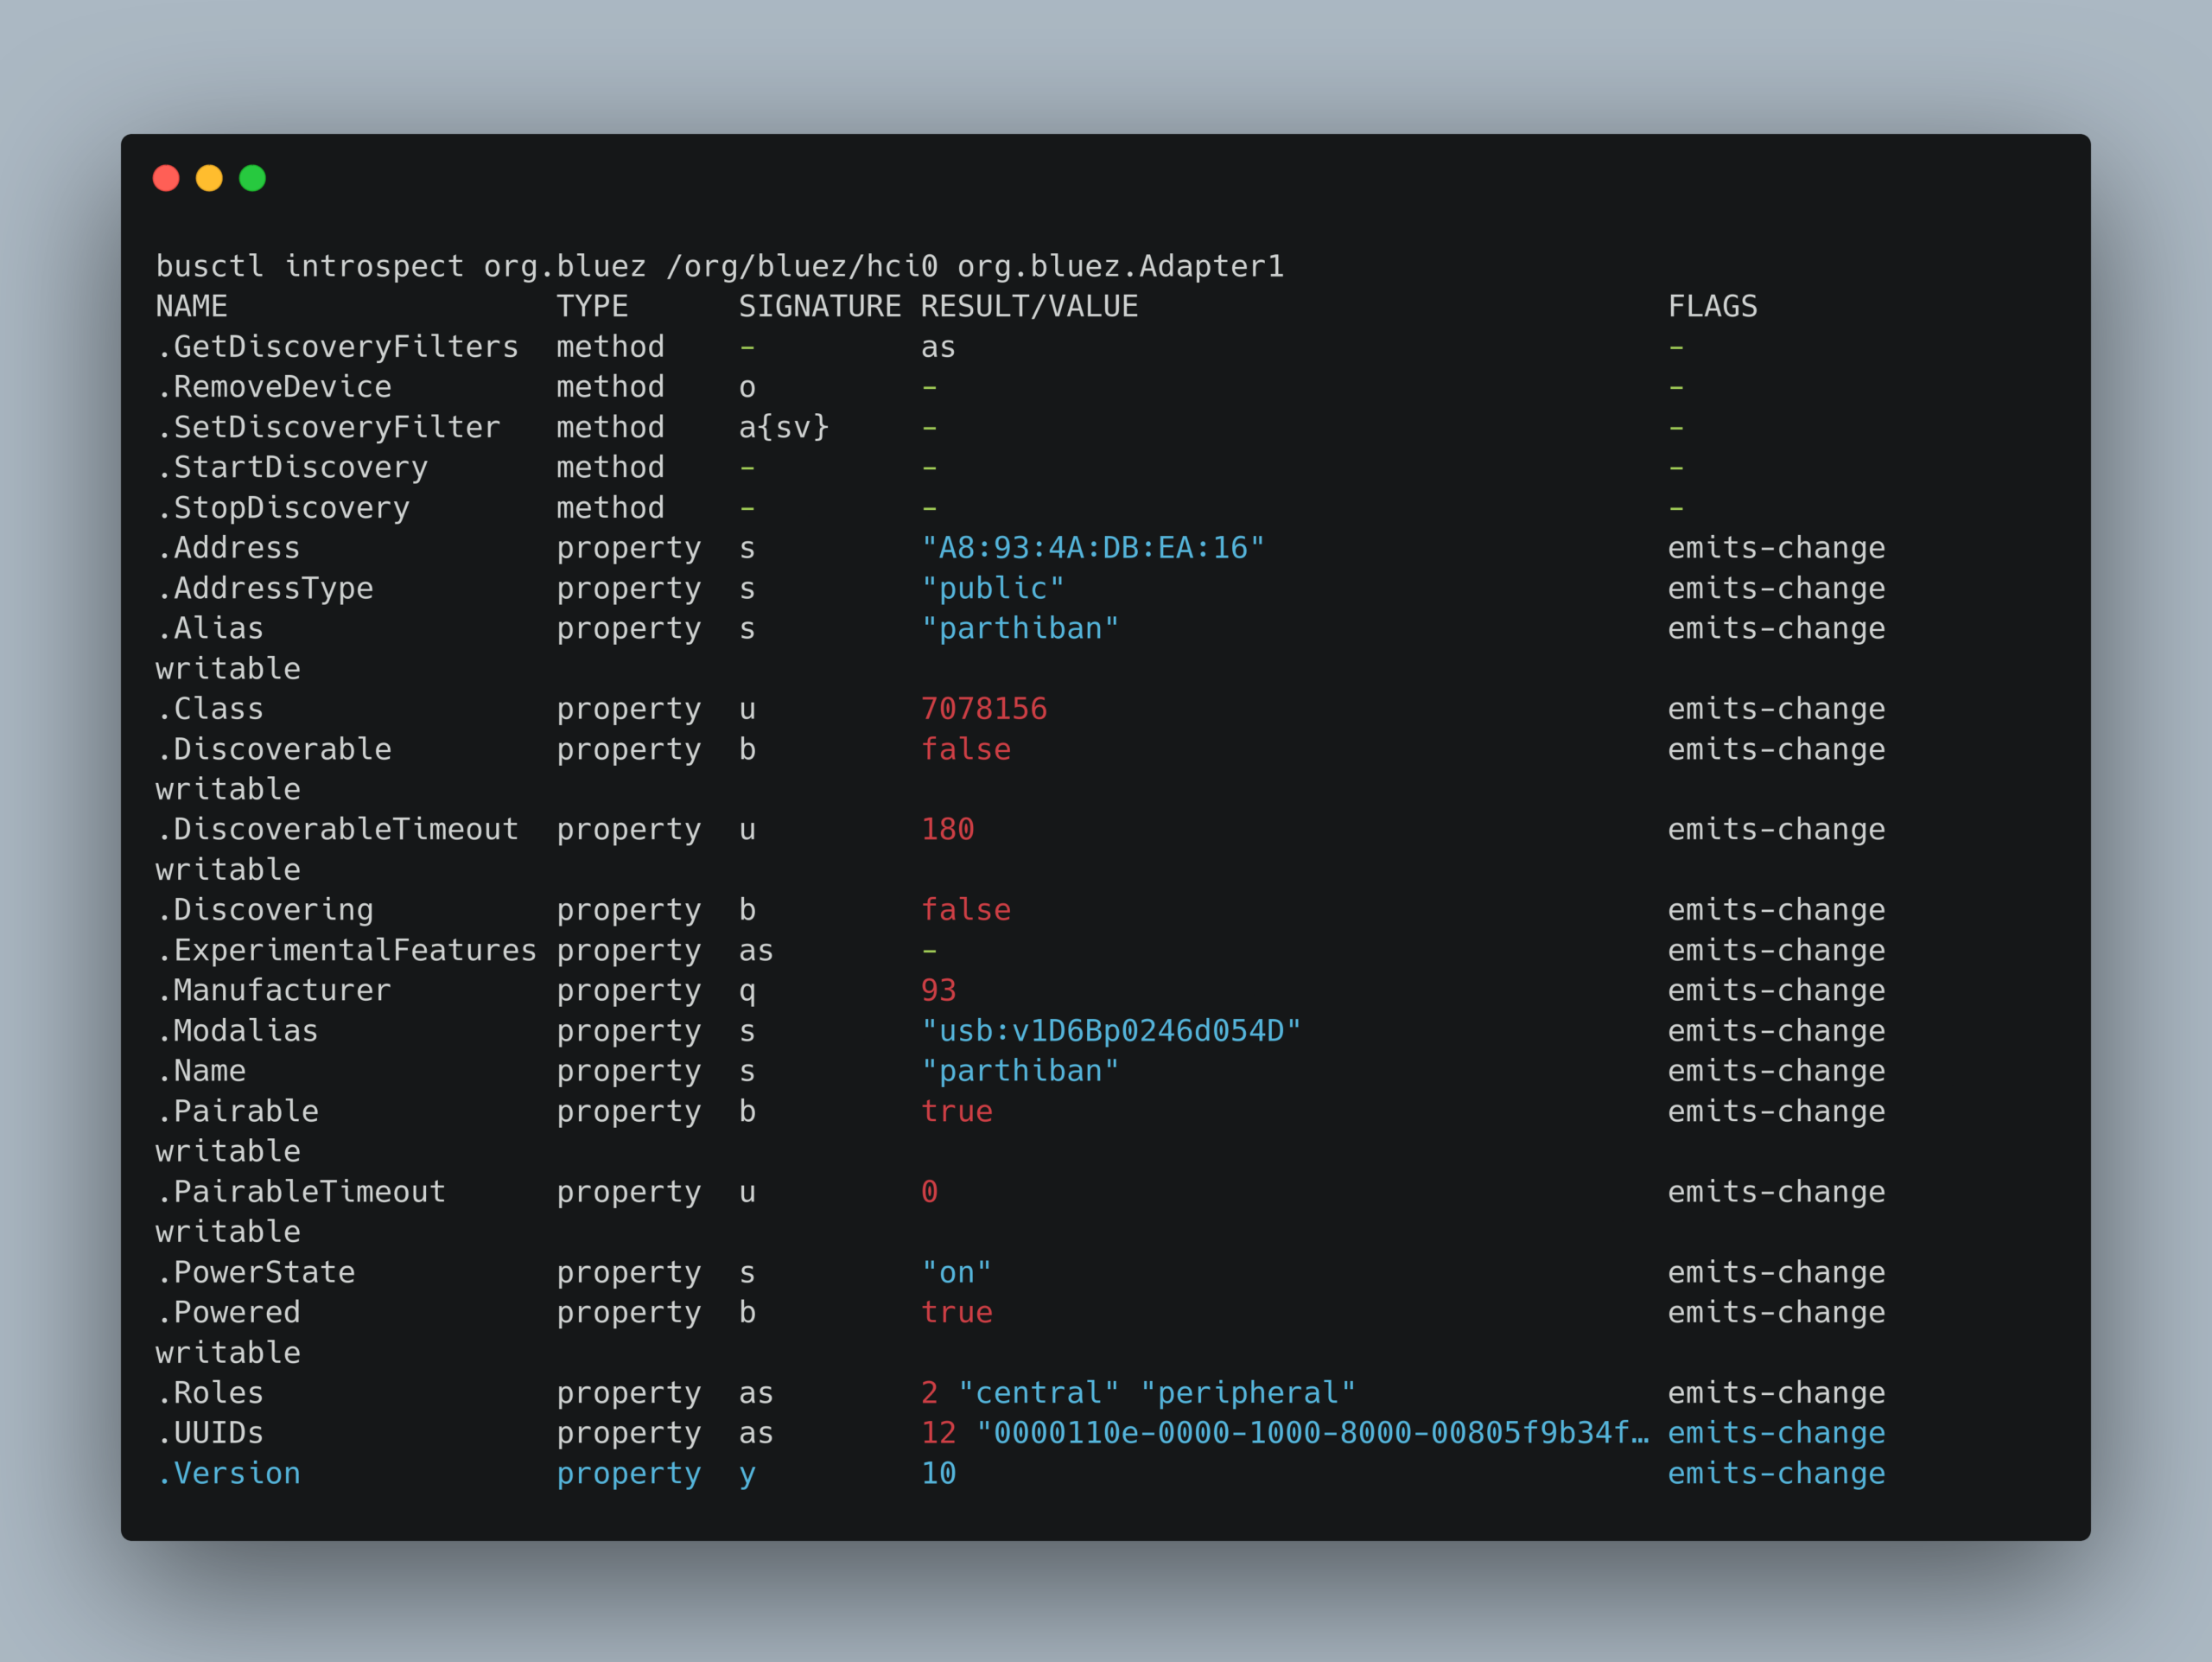Click the FLAGS column header
Screen dimensions: 2212x1662
1712,306
